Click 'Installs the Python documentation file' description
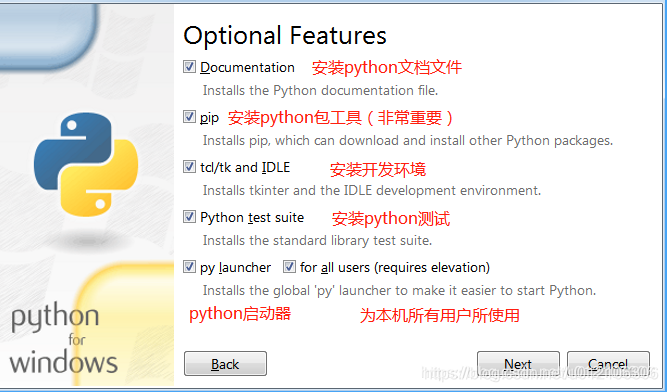This screenshot has height=392, width=668. (x=320, y=91)
